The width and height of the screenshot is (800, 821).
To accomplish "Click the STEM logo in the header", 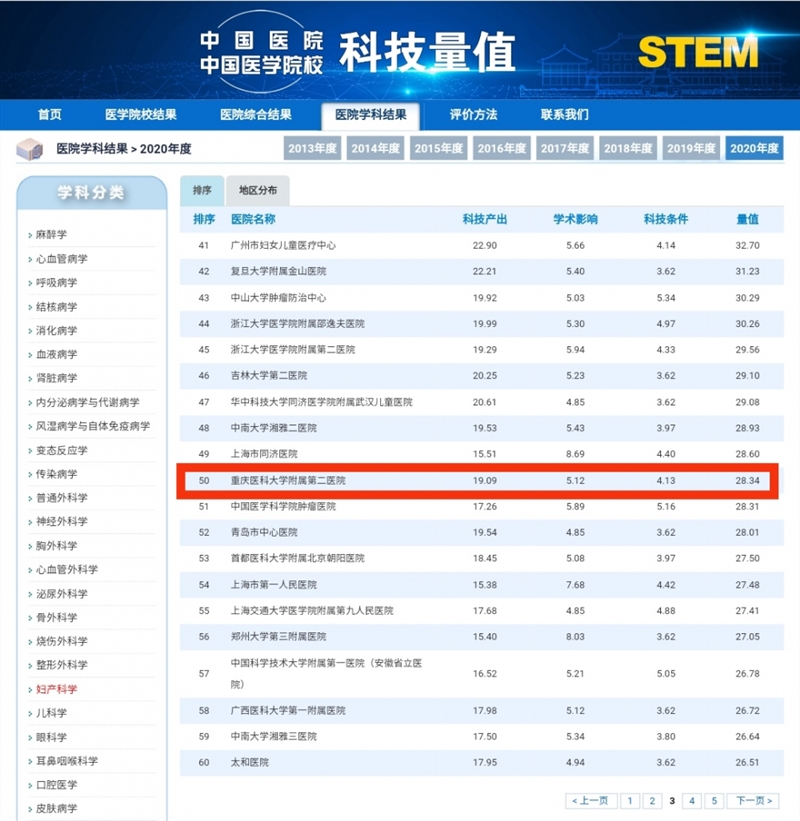I will 697,51.
